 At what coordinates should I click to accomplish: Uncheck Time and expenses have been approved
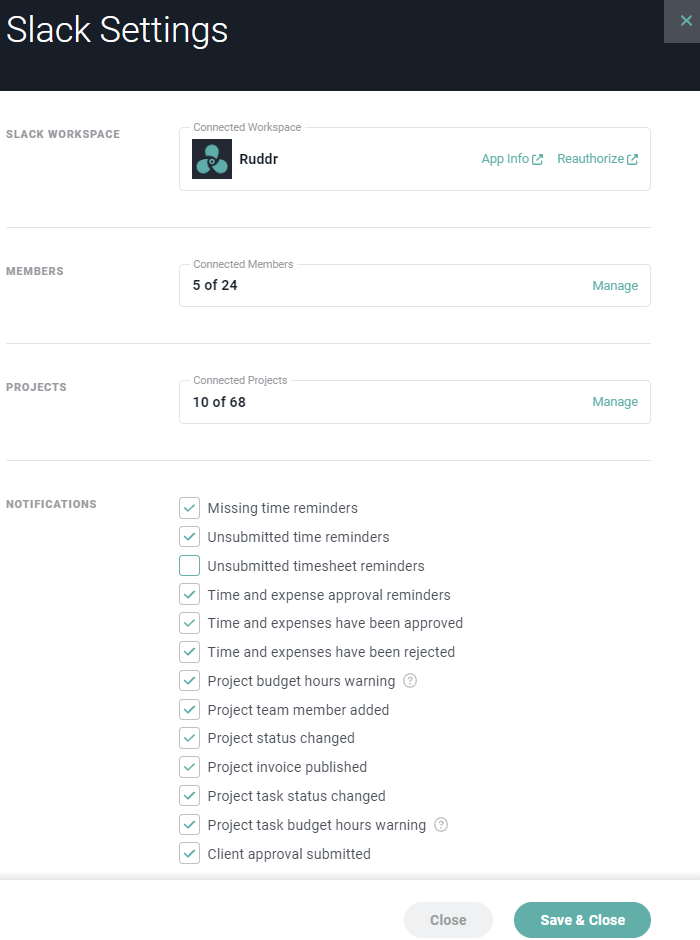[x=189, y=623]
